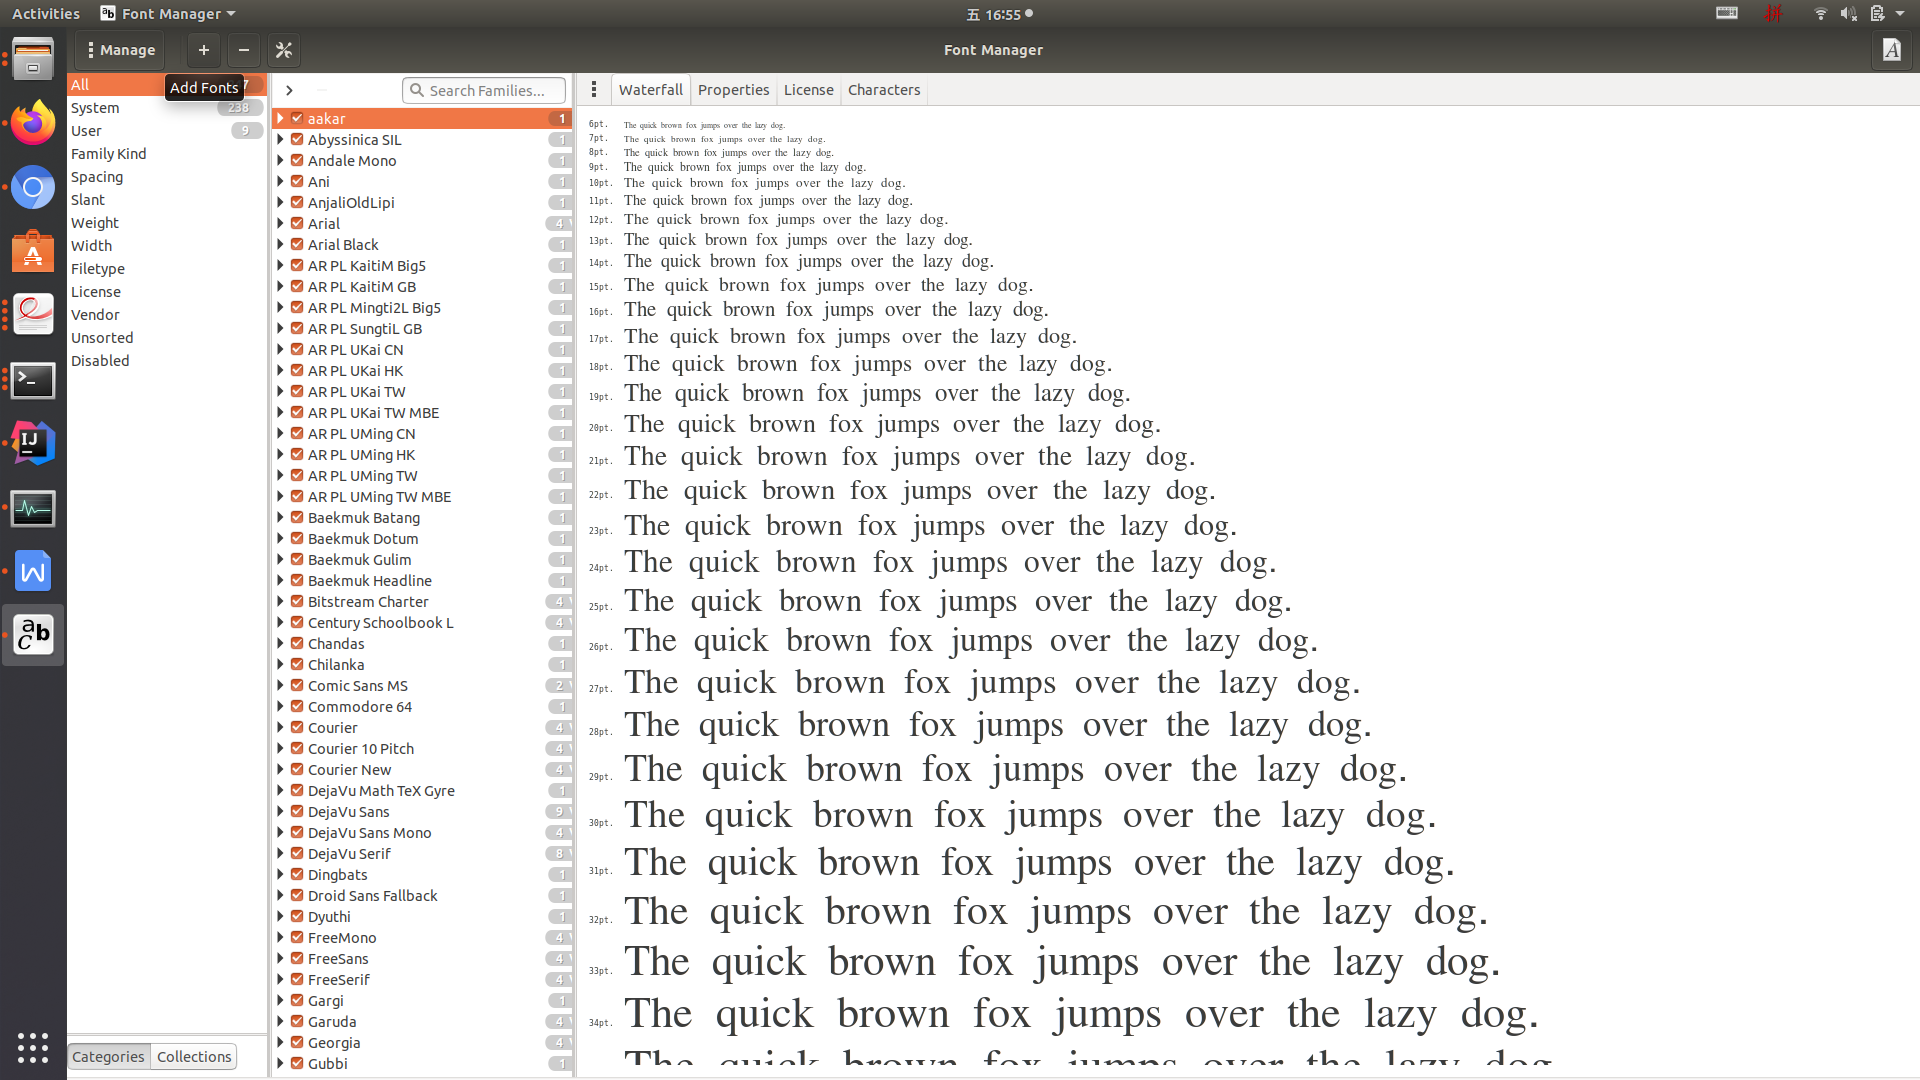Expand the FreeSerif font family
This screenshot has width=1920, height=1080.
pos(281,980)
